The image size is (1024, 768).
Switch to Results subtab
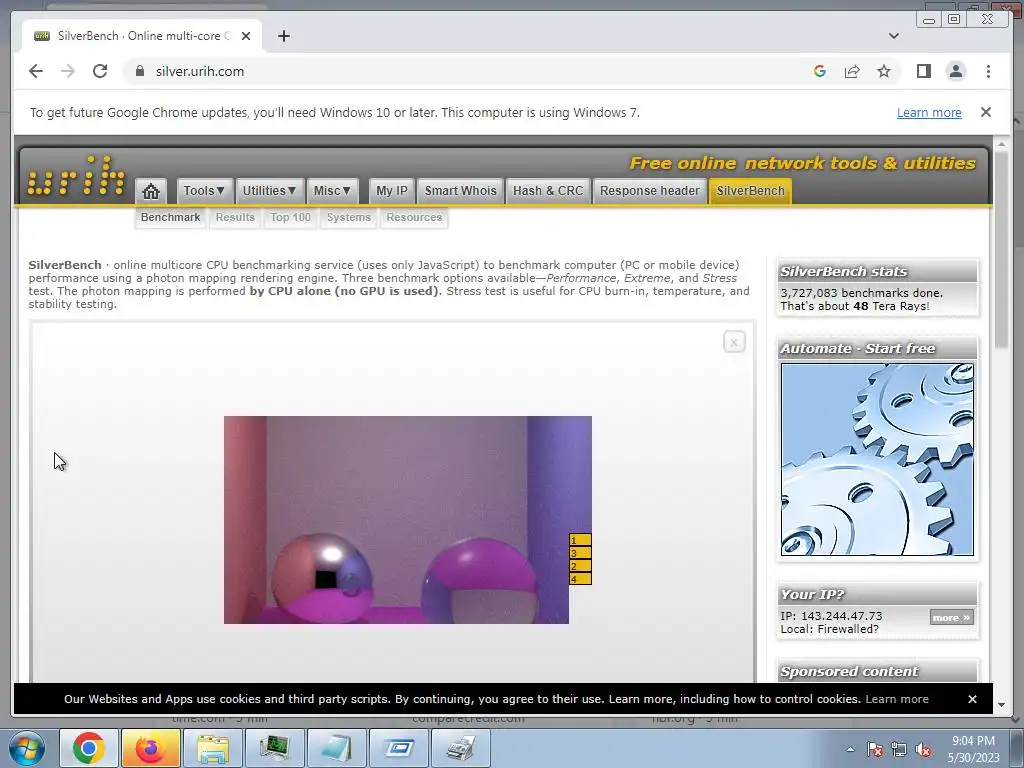coord(235,217)
